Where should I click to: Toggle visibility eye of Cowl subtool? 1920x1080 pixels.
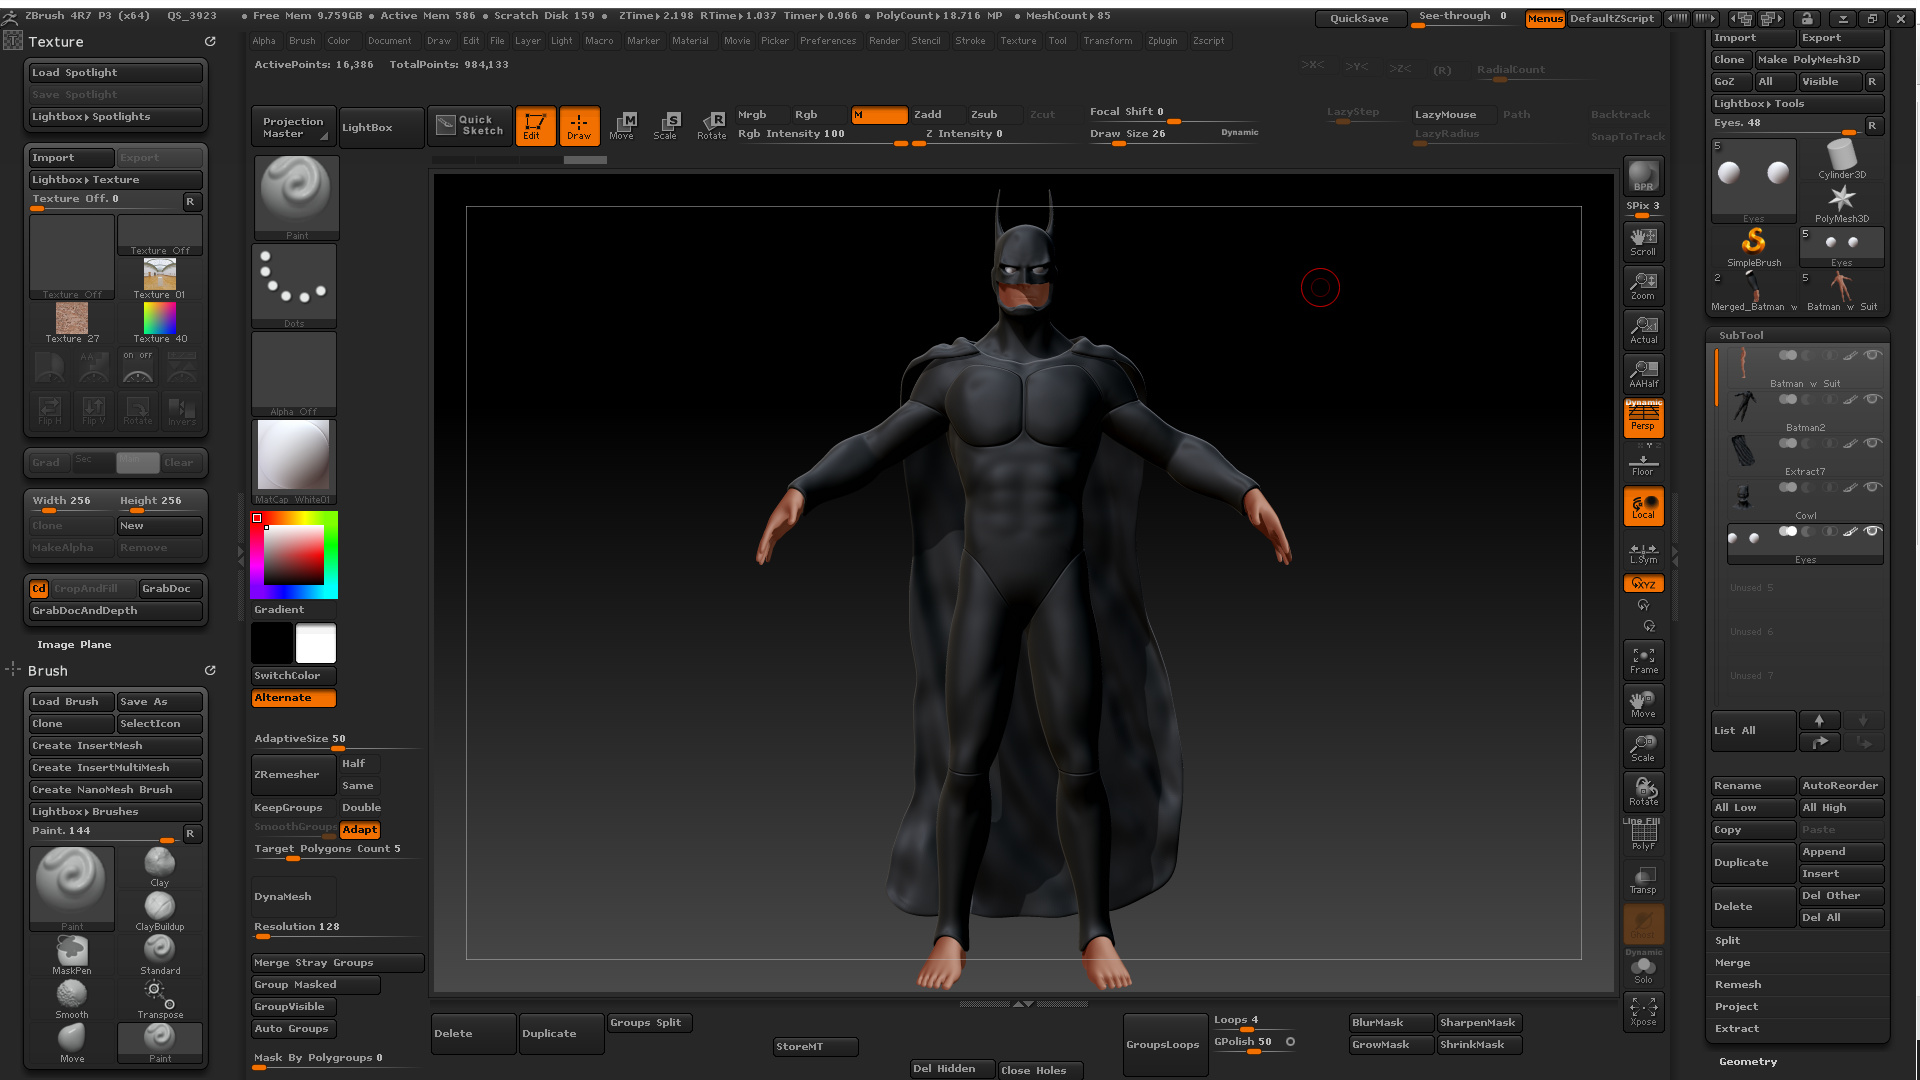(1873, 487)
